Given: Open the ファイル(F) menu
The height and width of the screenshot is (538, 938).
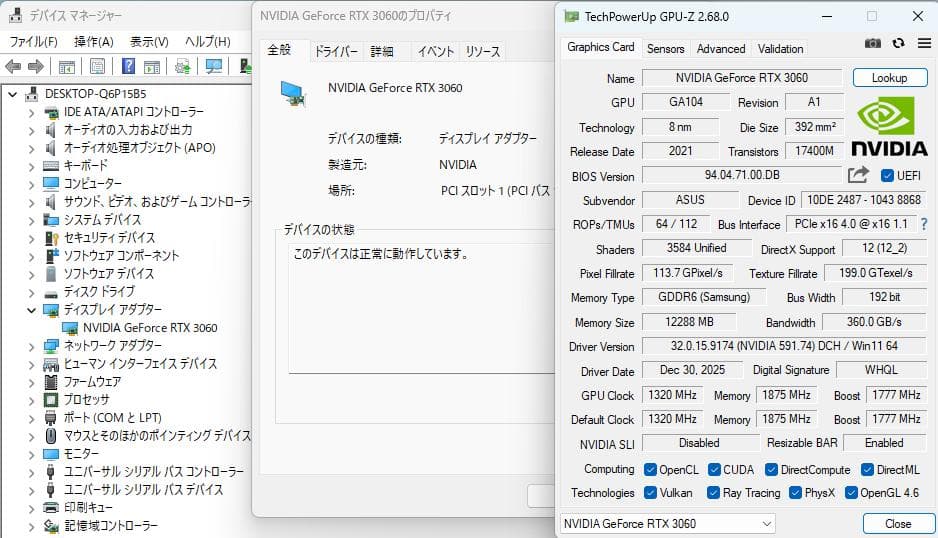Looking at the screenshot, I should point(34,41).
